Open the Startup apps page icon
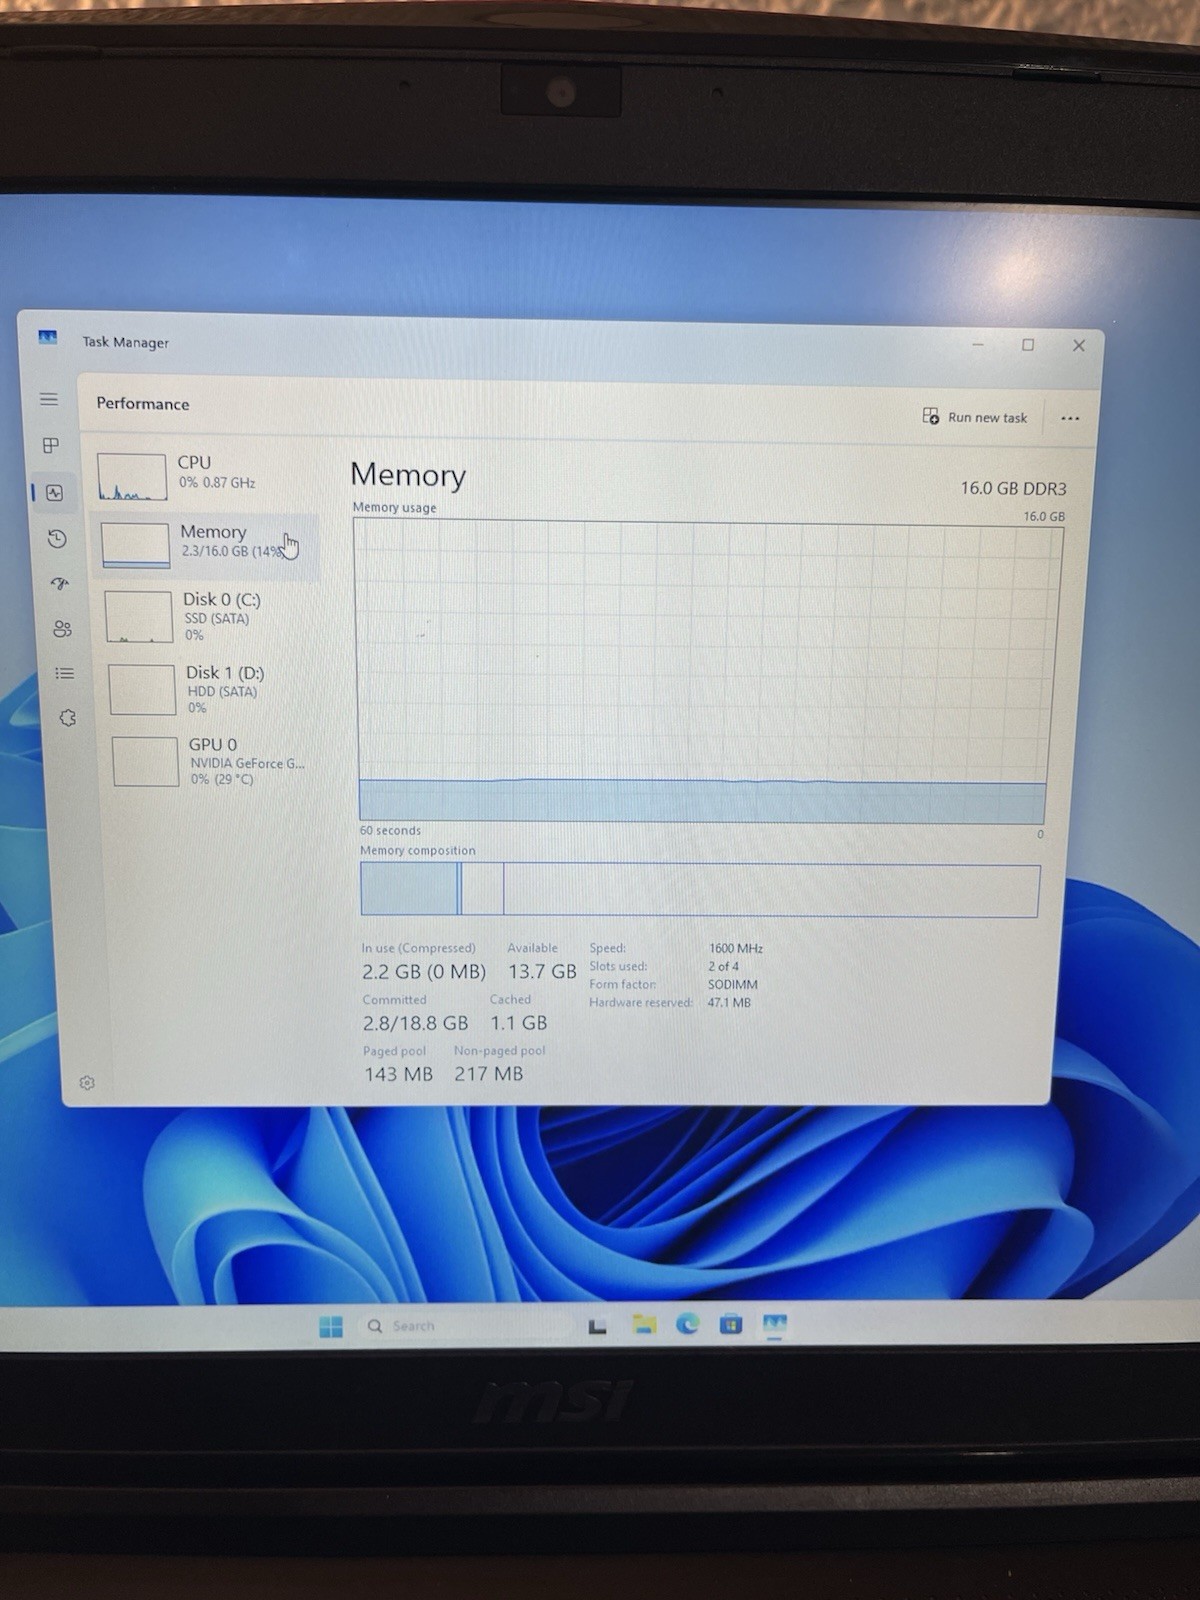 point(60,584)
